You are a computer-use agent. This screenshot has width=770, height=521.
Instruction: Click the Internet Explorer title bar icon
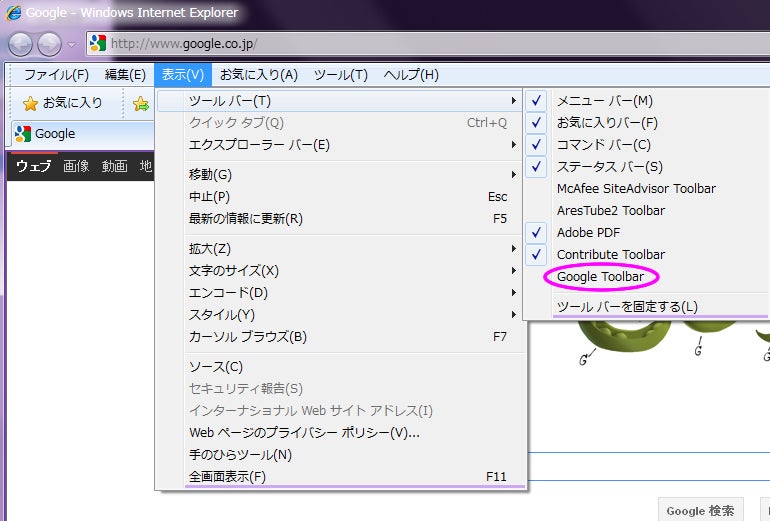[x=13, y=13]
